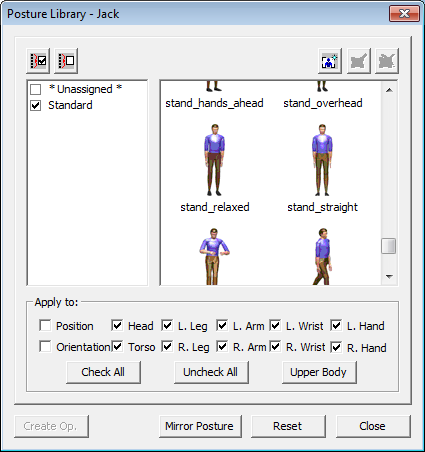Uncheck the L. Leg checkbox
The image size is (425, 452).
(x=167, y=325)
